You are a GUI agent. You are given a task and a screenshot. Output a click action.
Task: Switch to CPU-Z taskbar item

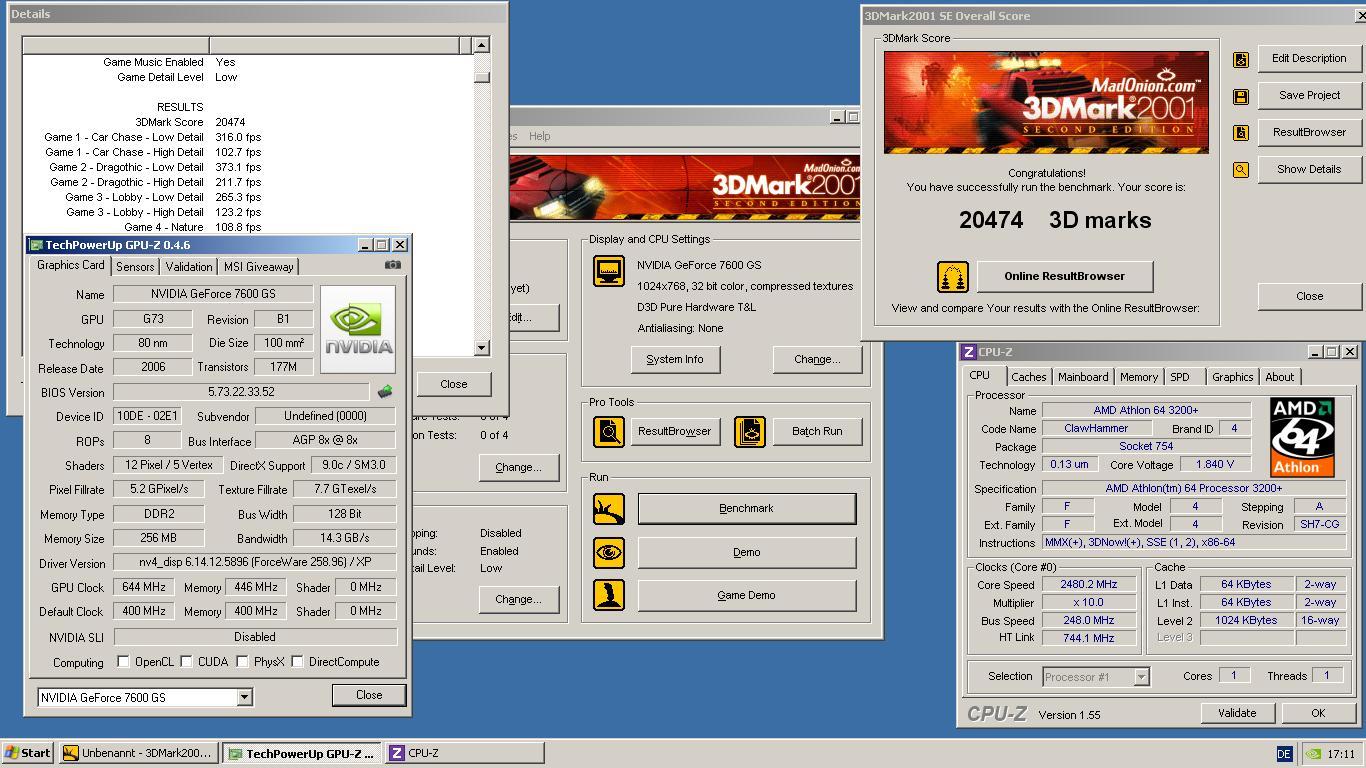coord(465,753)
